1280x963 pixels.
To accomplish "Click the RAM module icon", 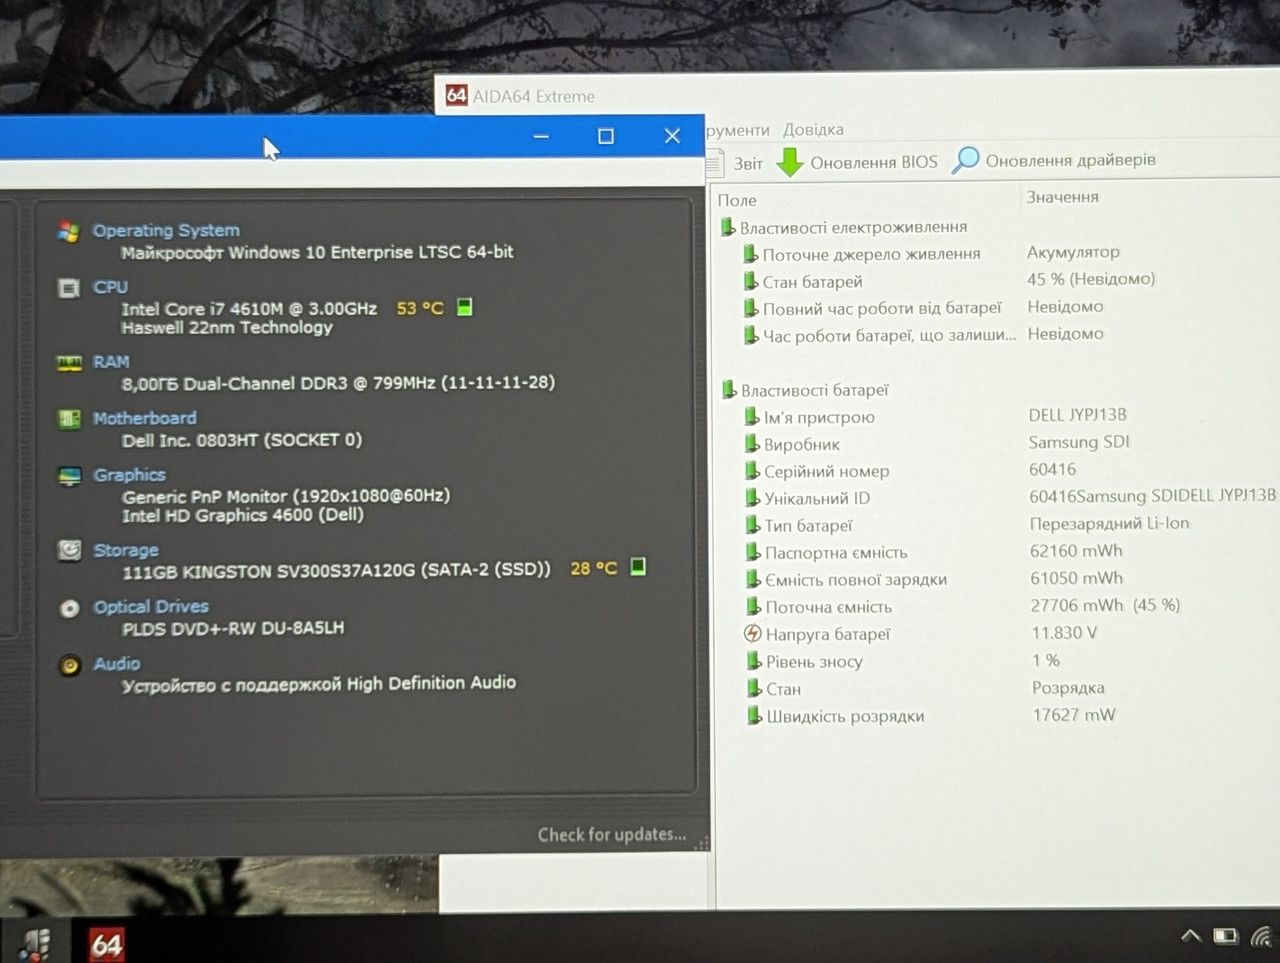I will point(69,363).
